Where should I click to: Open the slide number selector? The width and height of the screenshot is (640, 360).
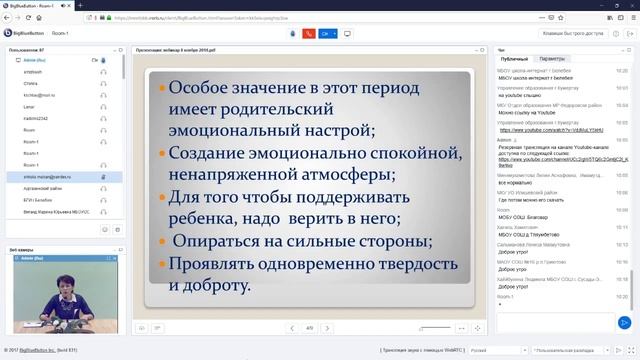[x=309, y=328]
